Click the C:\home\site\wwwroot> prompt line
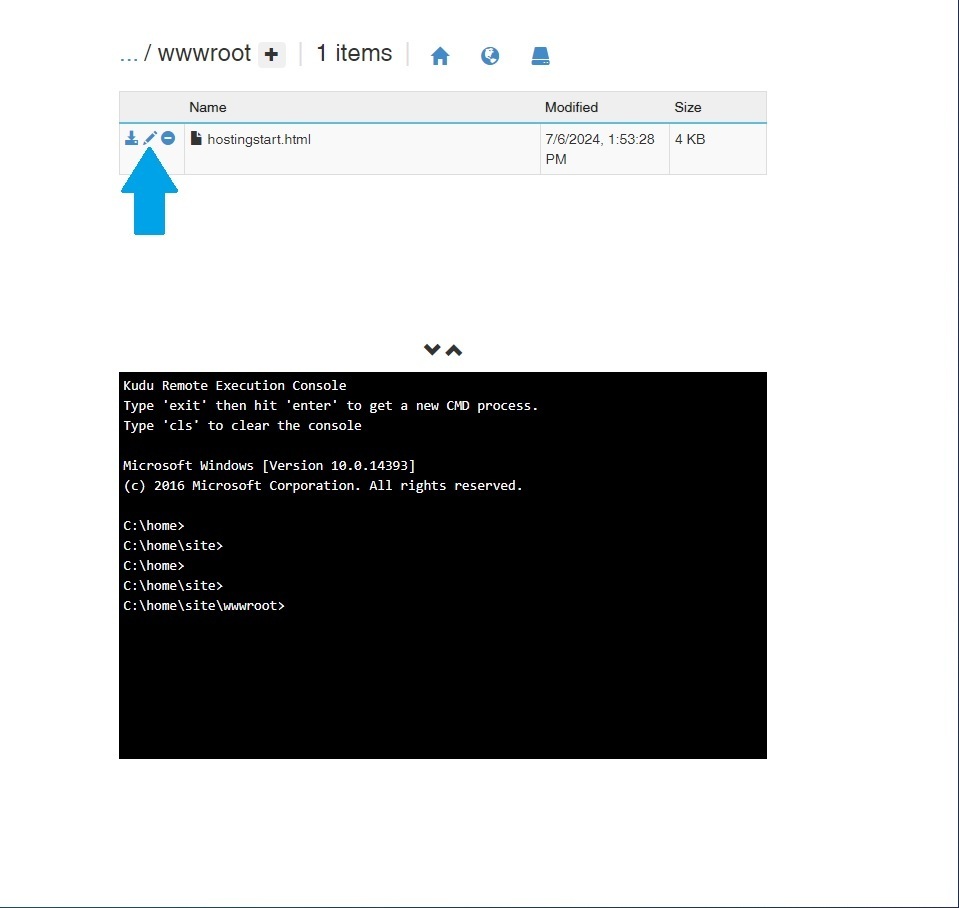This screenshot has height=908, width=959. [x=203, y=605]
